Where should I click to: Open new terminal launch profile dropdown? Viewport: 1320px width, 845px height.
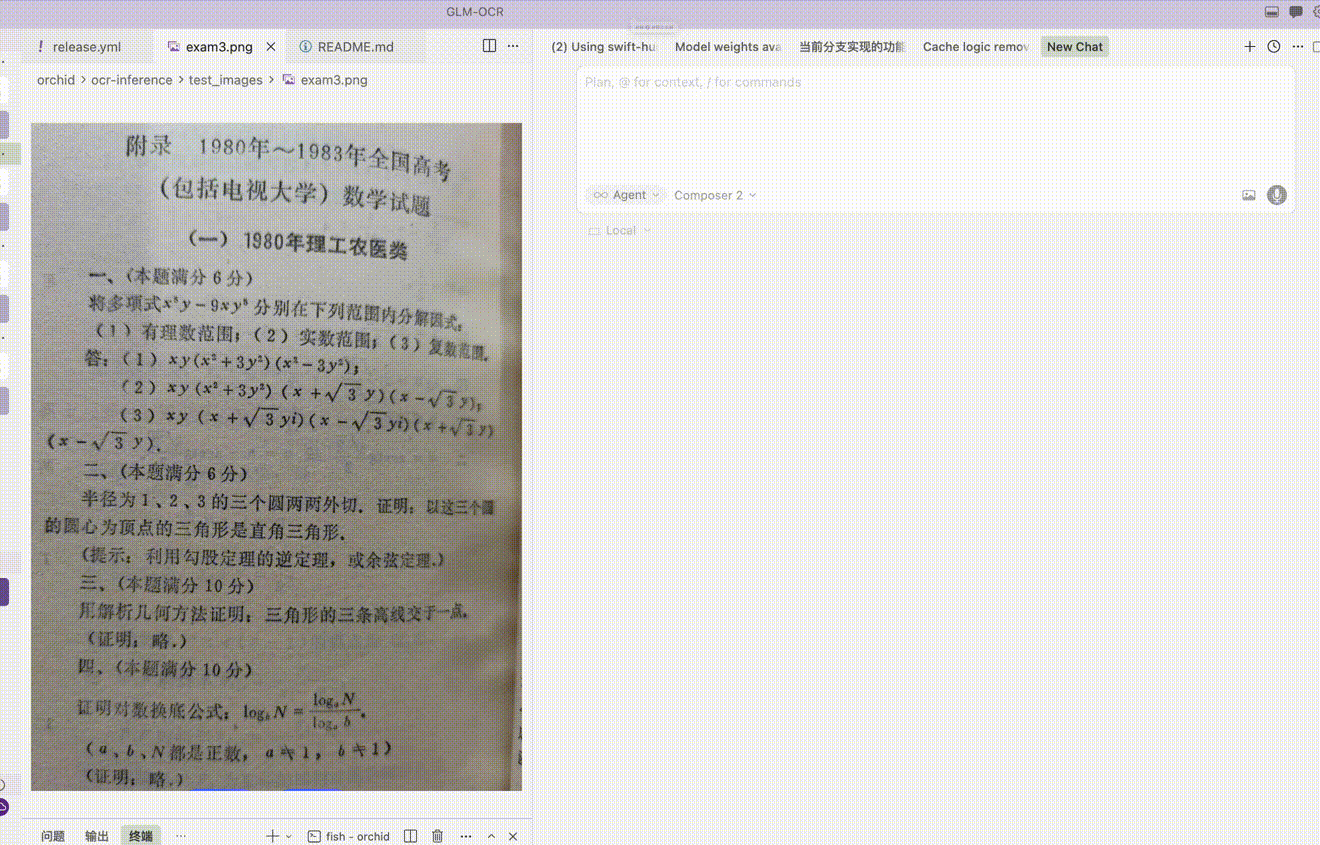[x=289, y=836]
